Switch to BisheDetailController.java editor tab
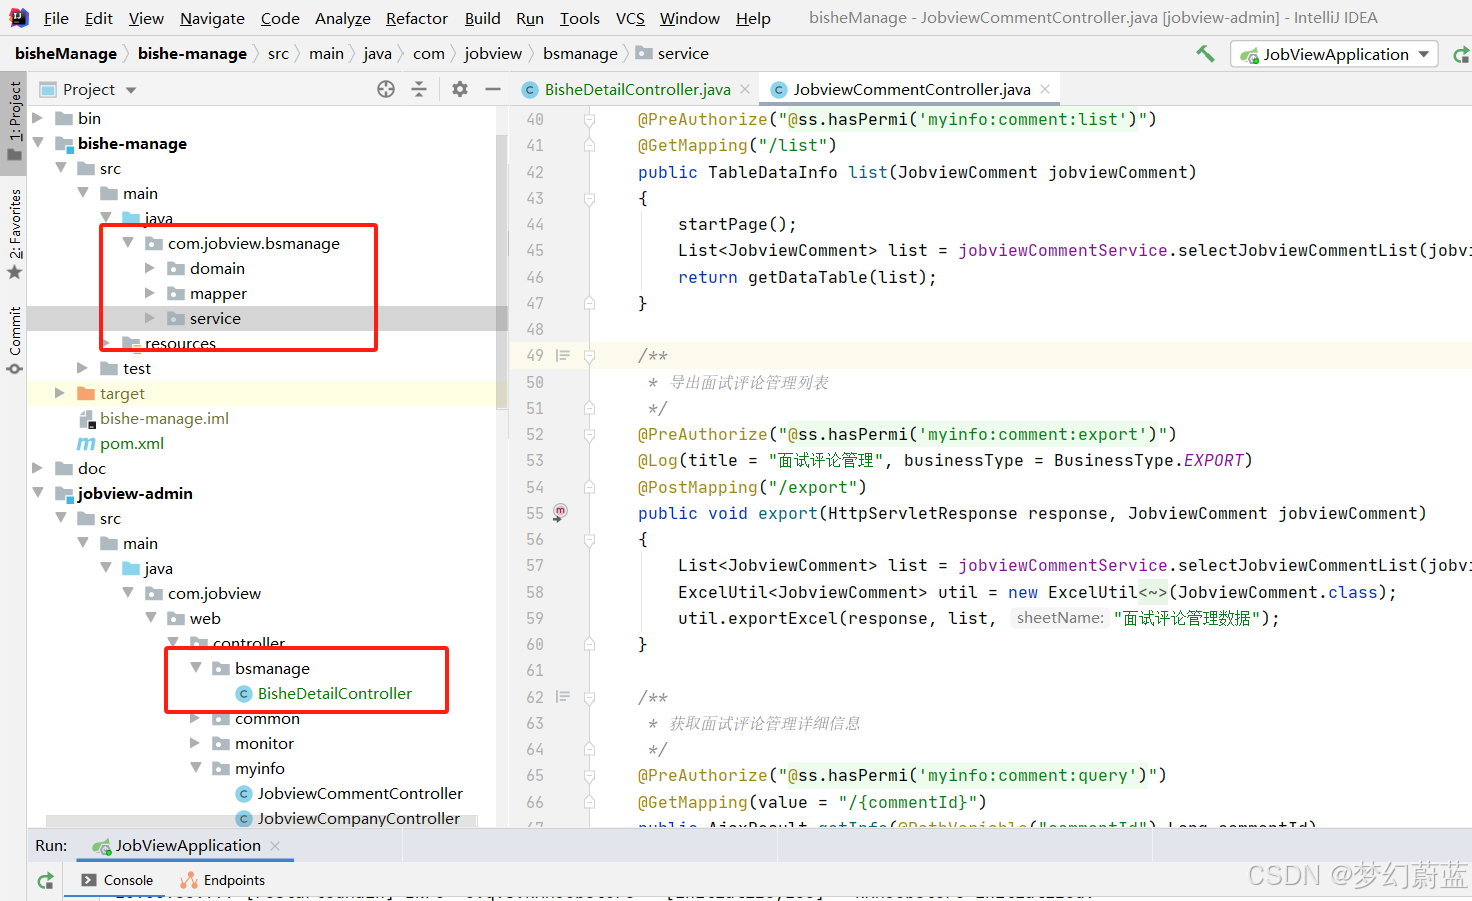This screenshot has height=901, width=1472. tap(637, 89)
